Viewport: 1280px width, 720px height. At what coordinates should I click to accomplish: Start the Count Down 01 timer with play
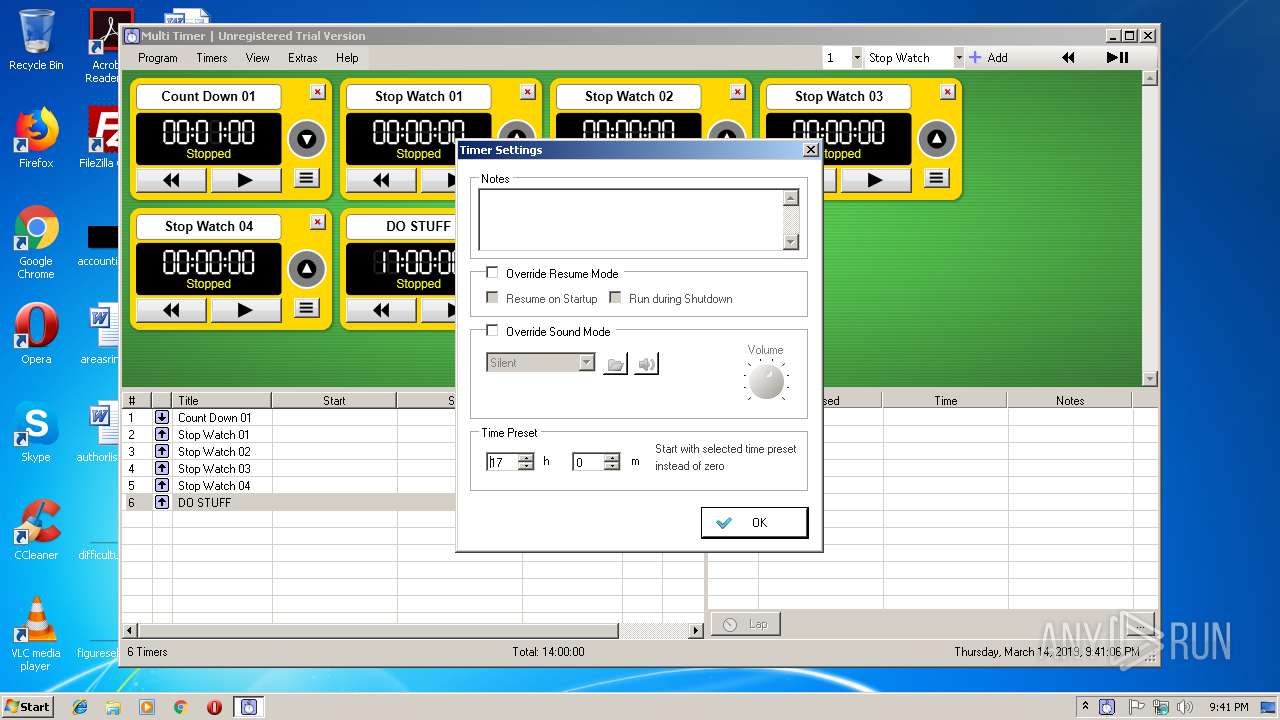(x=245, y=180)
